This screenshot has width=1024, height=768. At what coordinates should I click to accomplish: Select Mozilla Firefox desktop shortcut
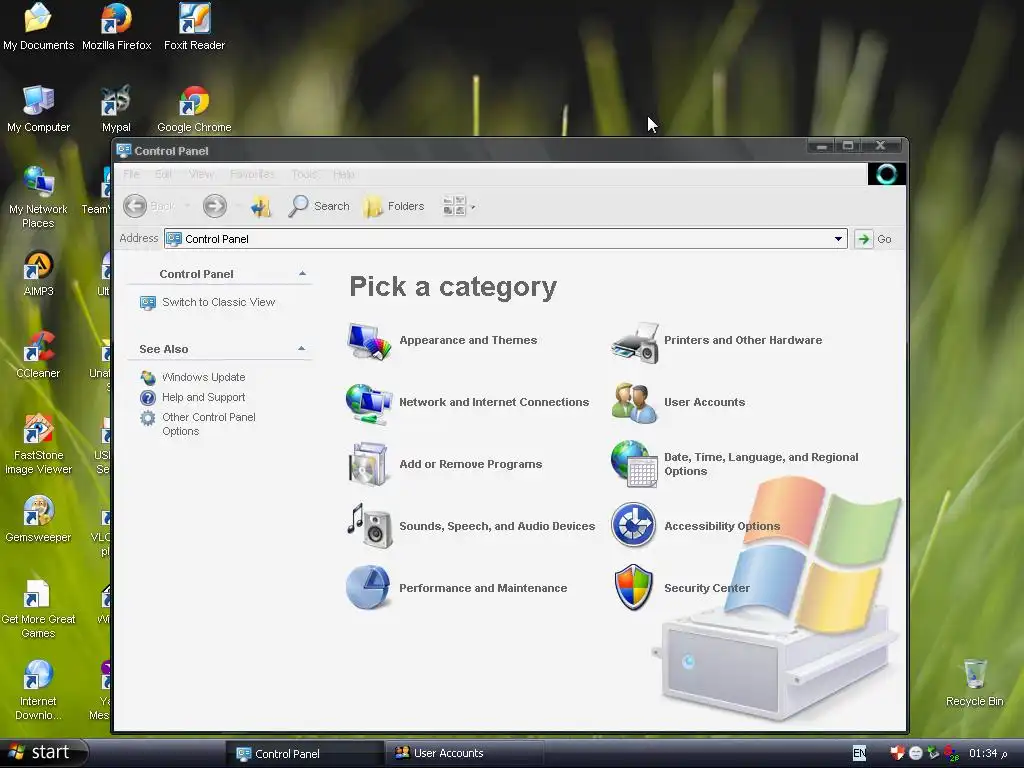pos(116,27)
